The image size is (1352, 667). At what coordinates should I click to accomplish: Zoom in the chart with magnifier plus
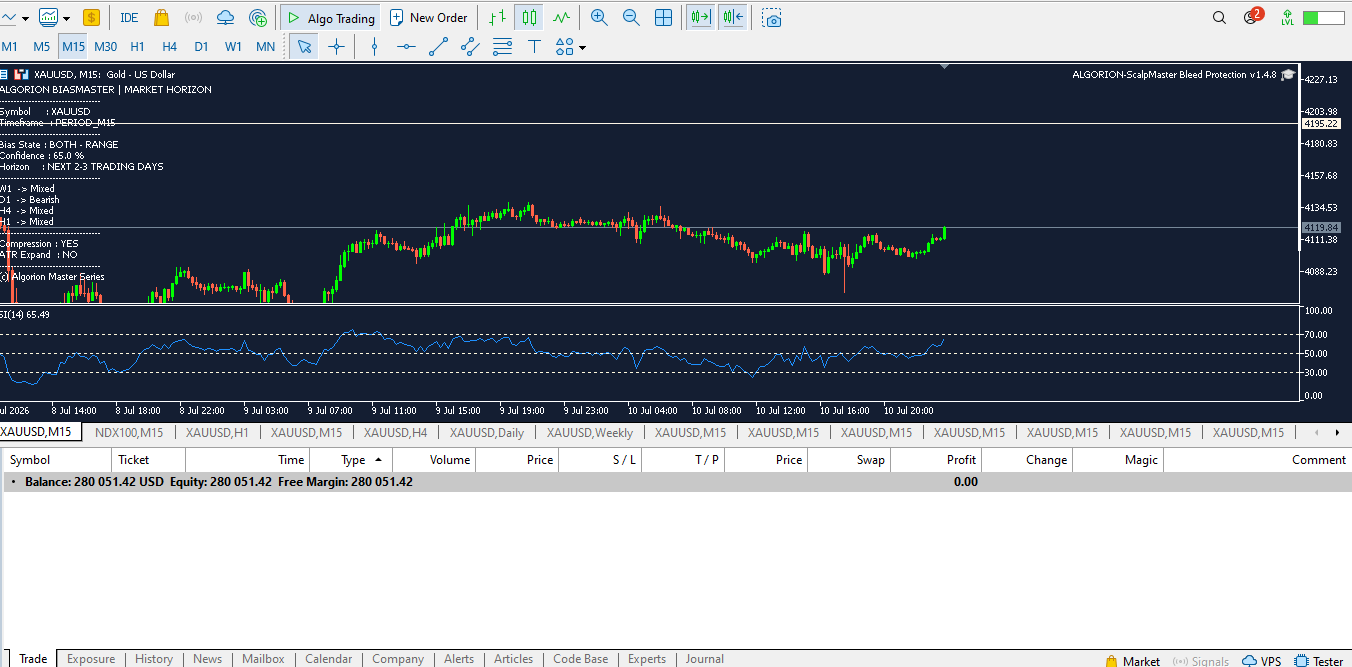coord(599,17)
